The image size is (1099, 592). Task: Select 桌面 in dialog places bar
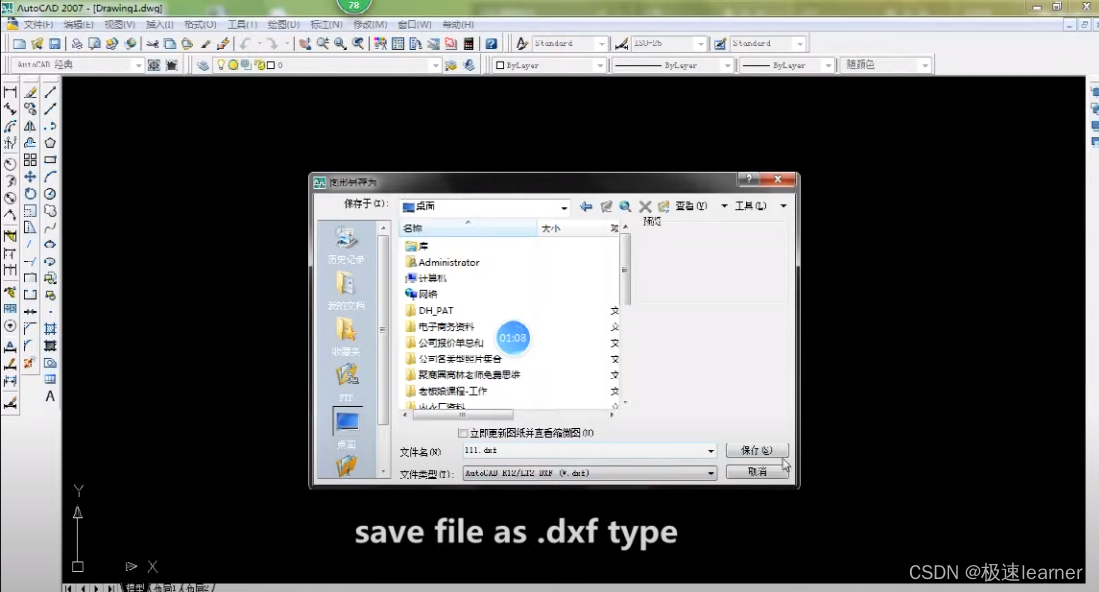(x=346, y=429)
